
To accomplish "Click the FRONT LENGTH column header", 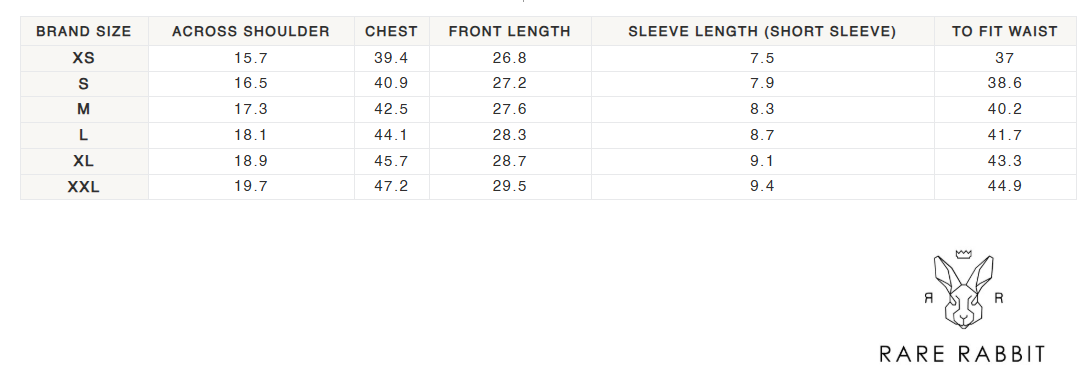I will (510, 31).
